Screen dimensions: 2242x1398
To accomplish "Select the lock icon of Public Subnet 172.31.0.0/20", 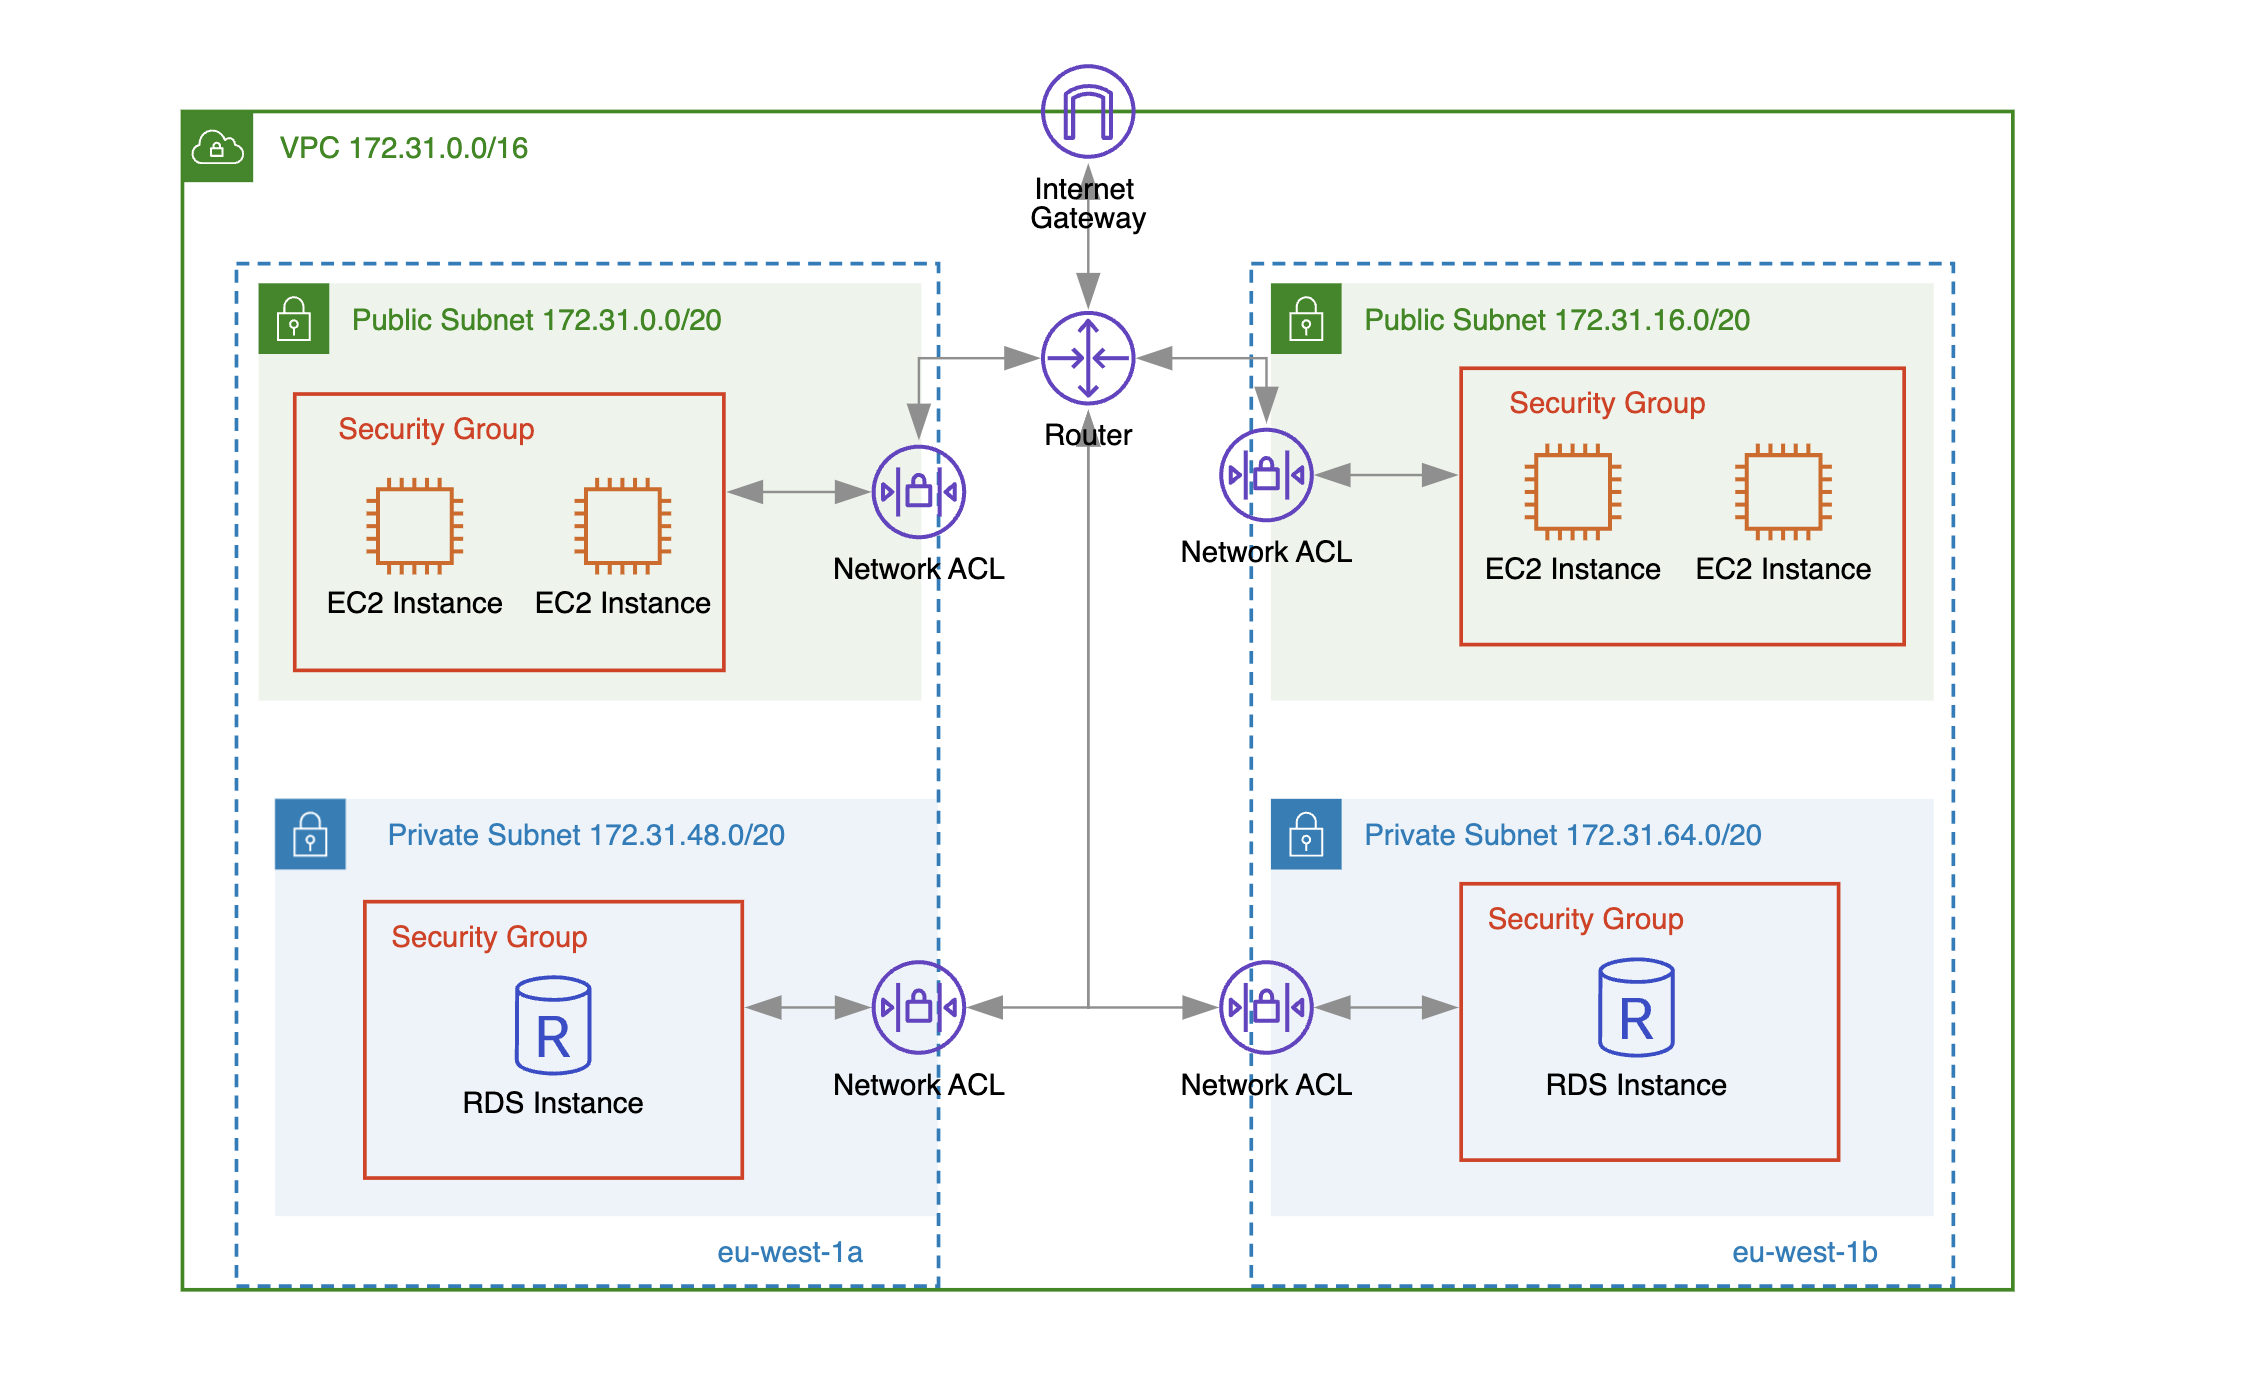I will click(x=294, y=319).
